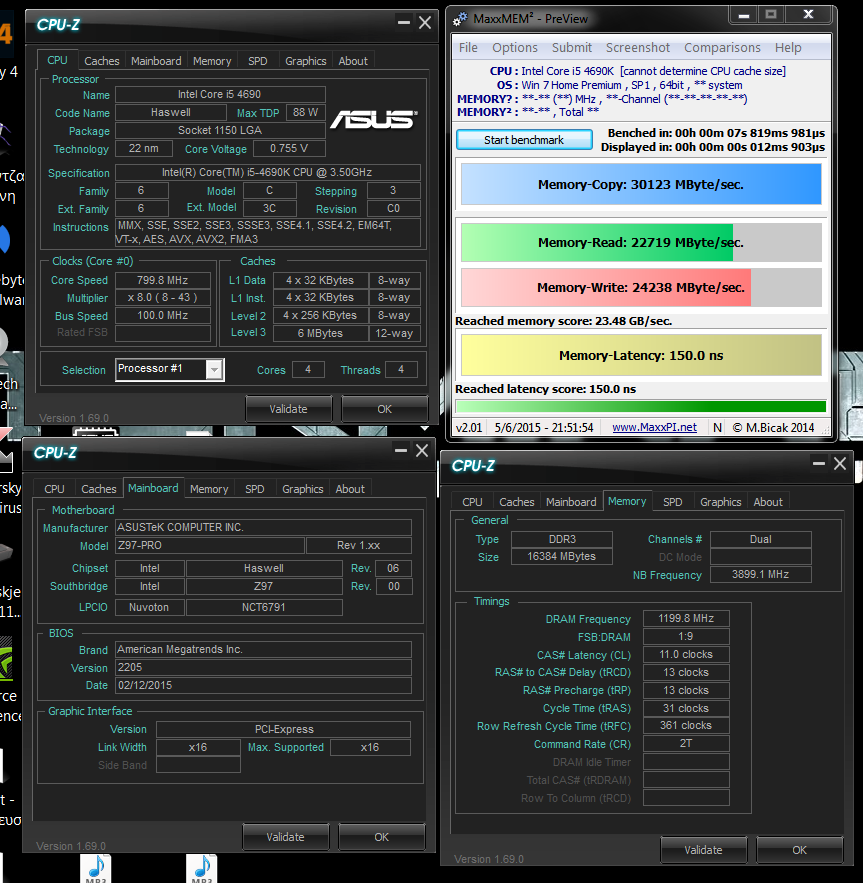
Task: Select SPD tab in top CPU-Z window
Action: (x=257, y=61)
